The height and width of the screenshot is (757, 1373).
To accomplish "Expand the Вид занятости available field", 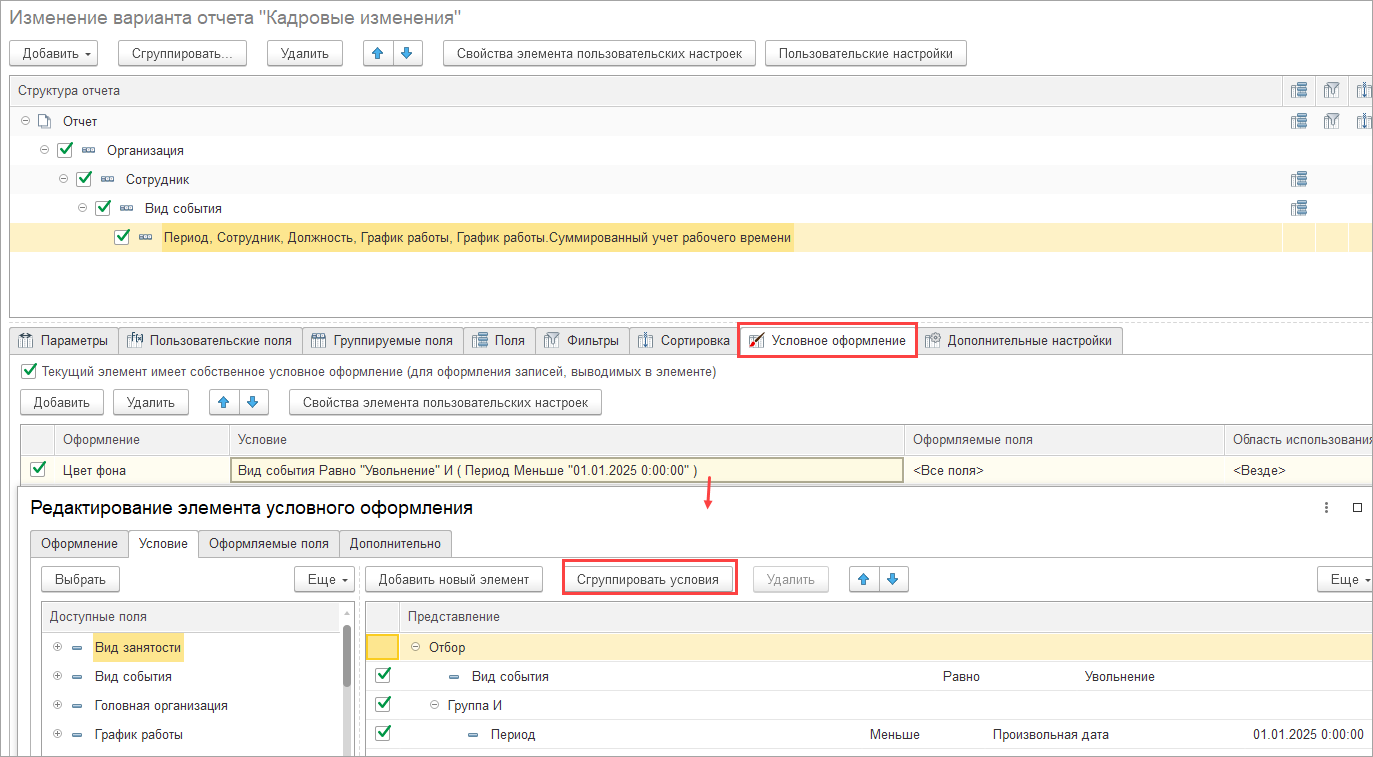I will (57, 648).
